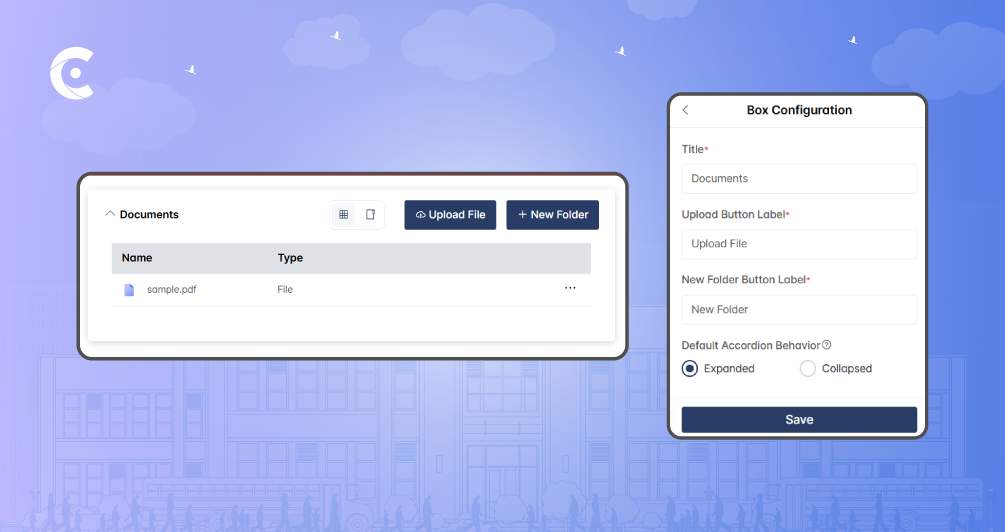This screenshot has width=1005, height=532.
Task: Select the Expanded radio option
Action: coord(690,369)
